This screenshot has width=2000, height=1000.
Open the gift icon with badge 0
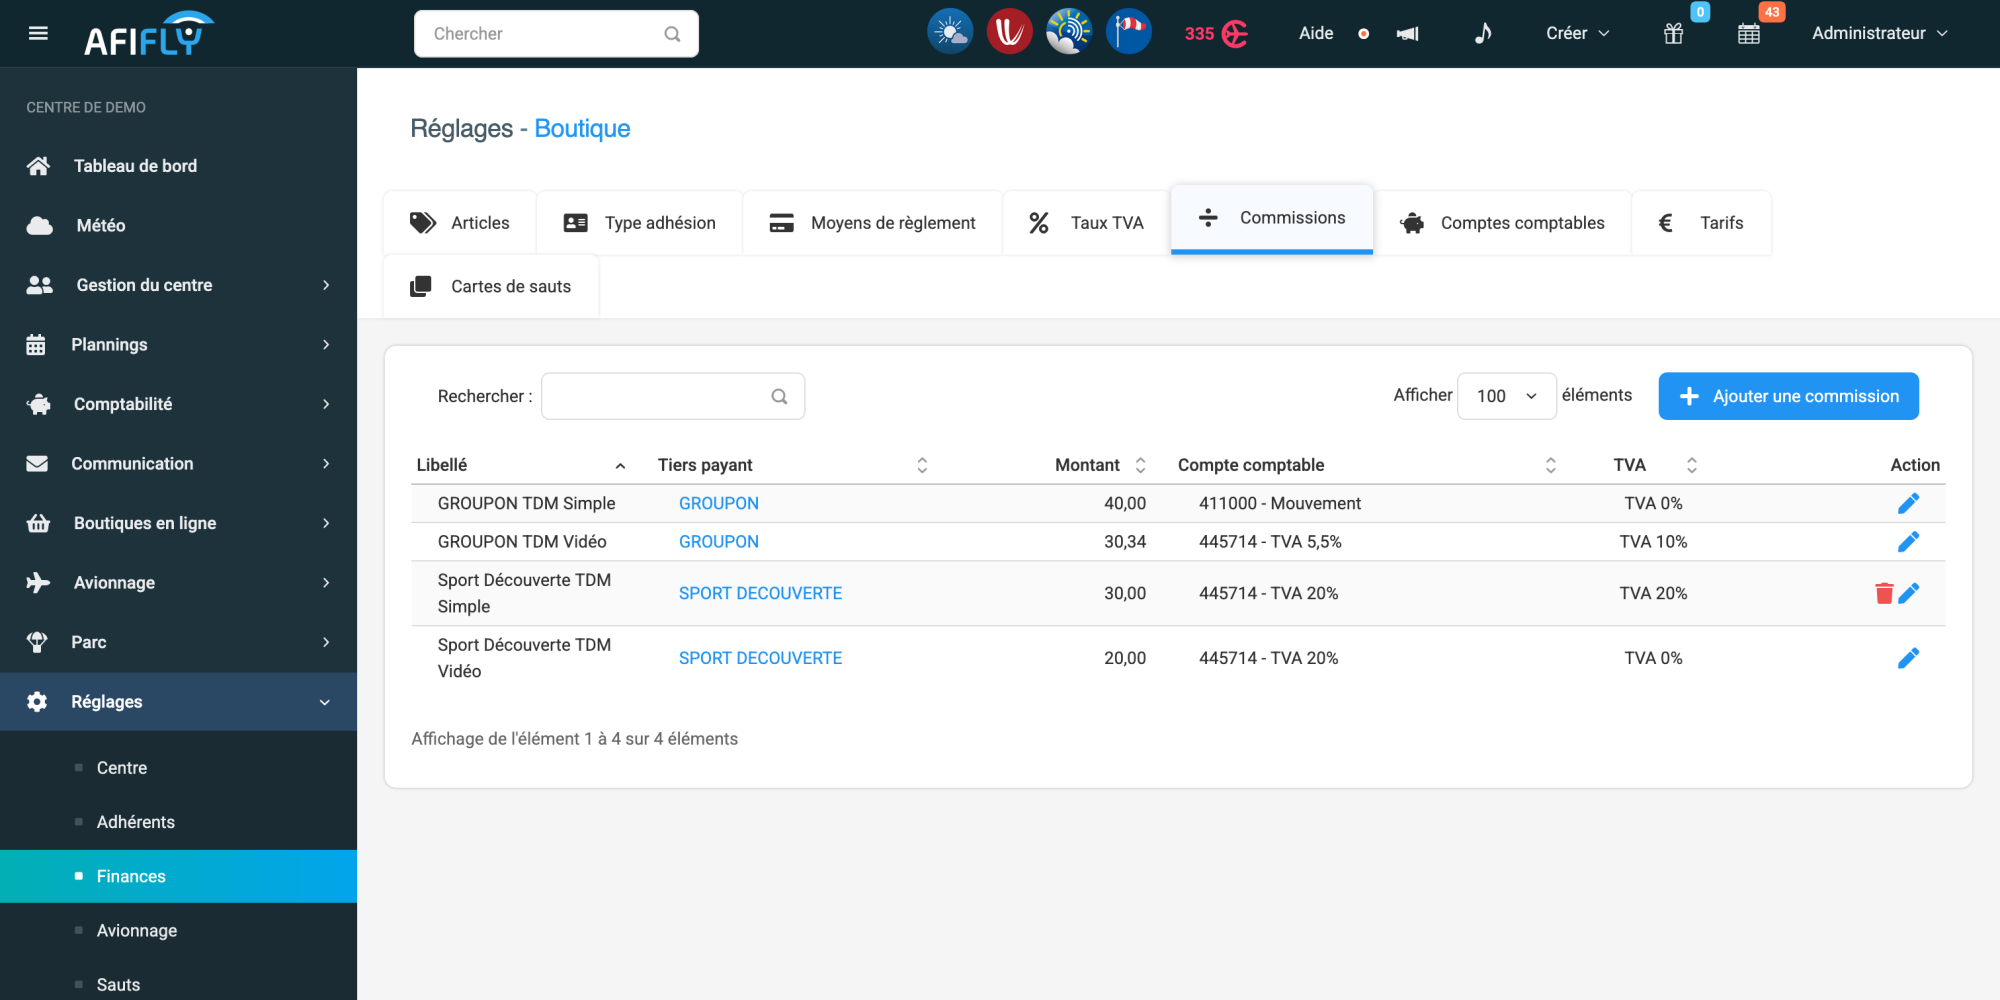[1674, 34]
